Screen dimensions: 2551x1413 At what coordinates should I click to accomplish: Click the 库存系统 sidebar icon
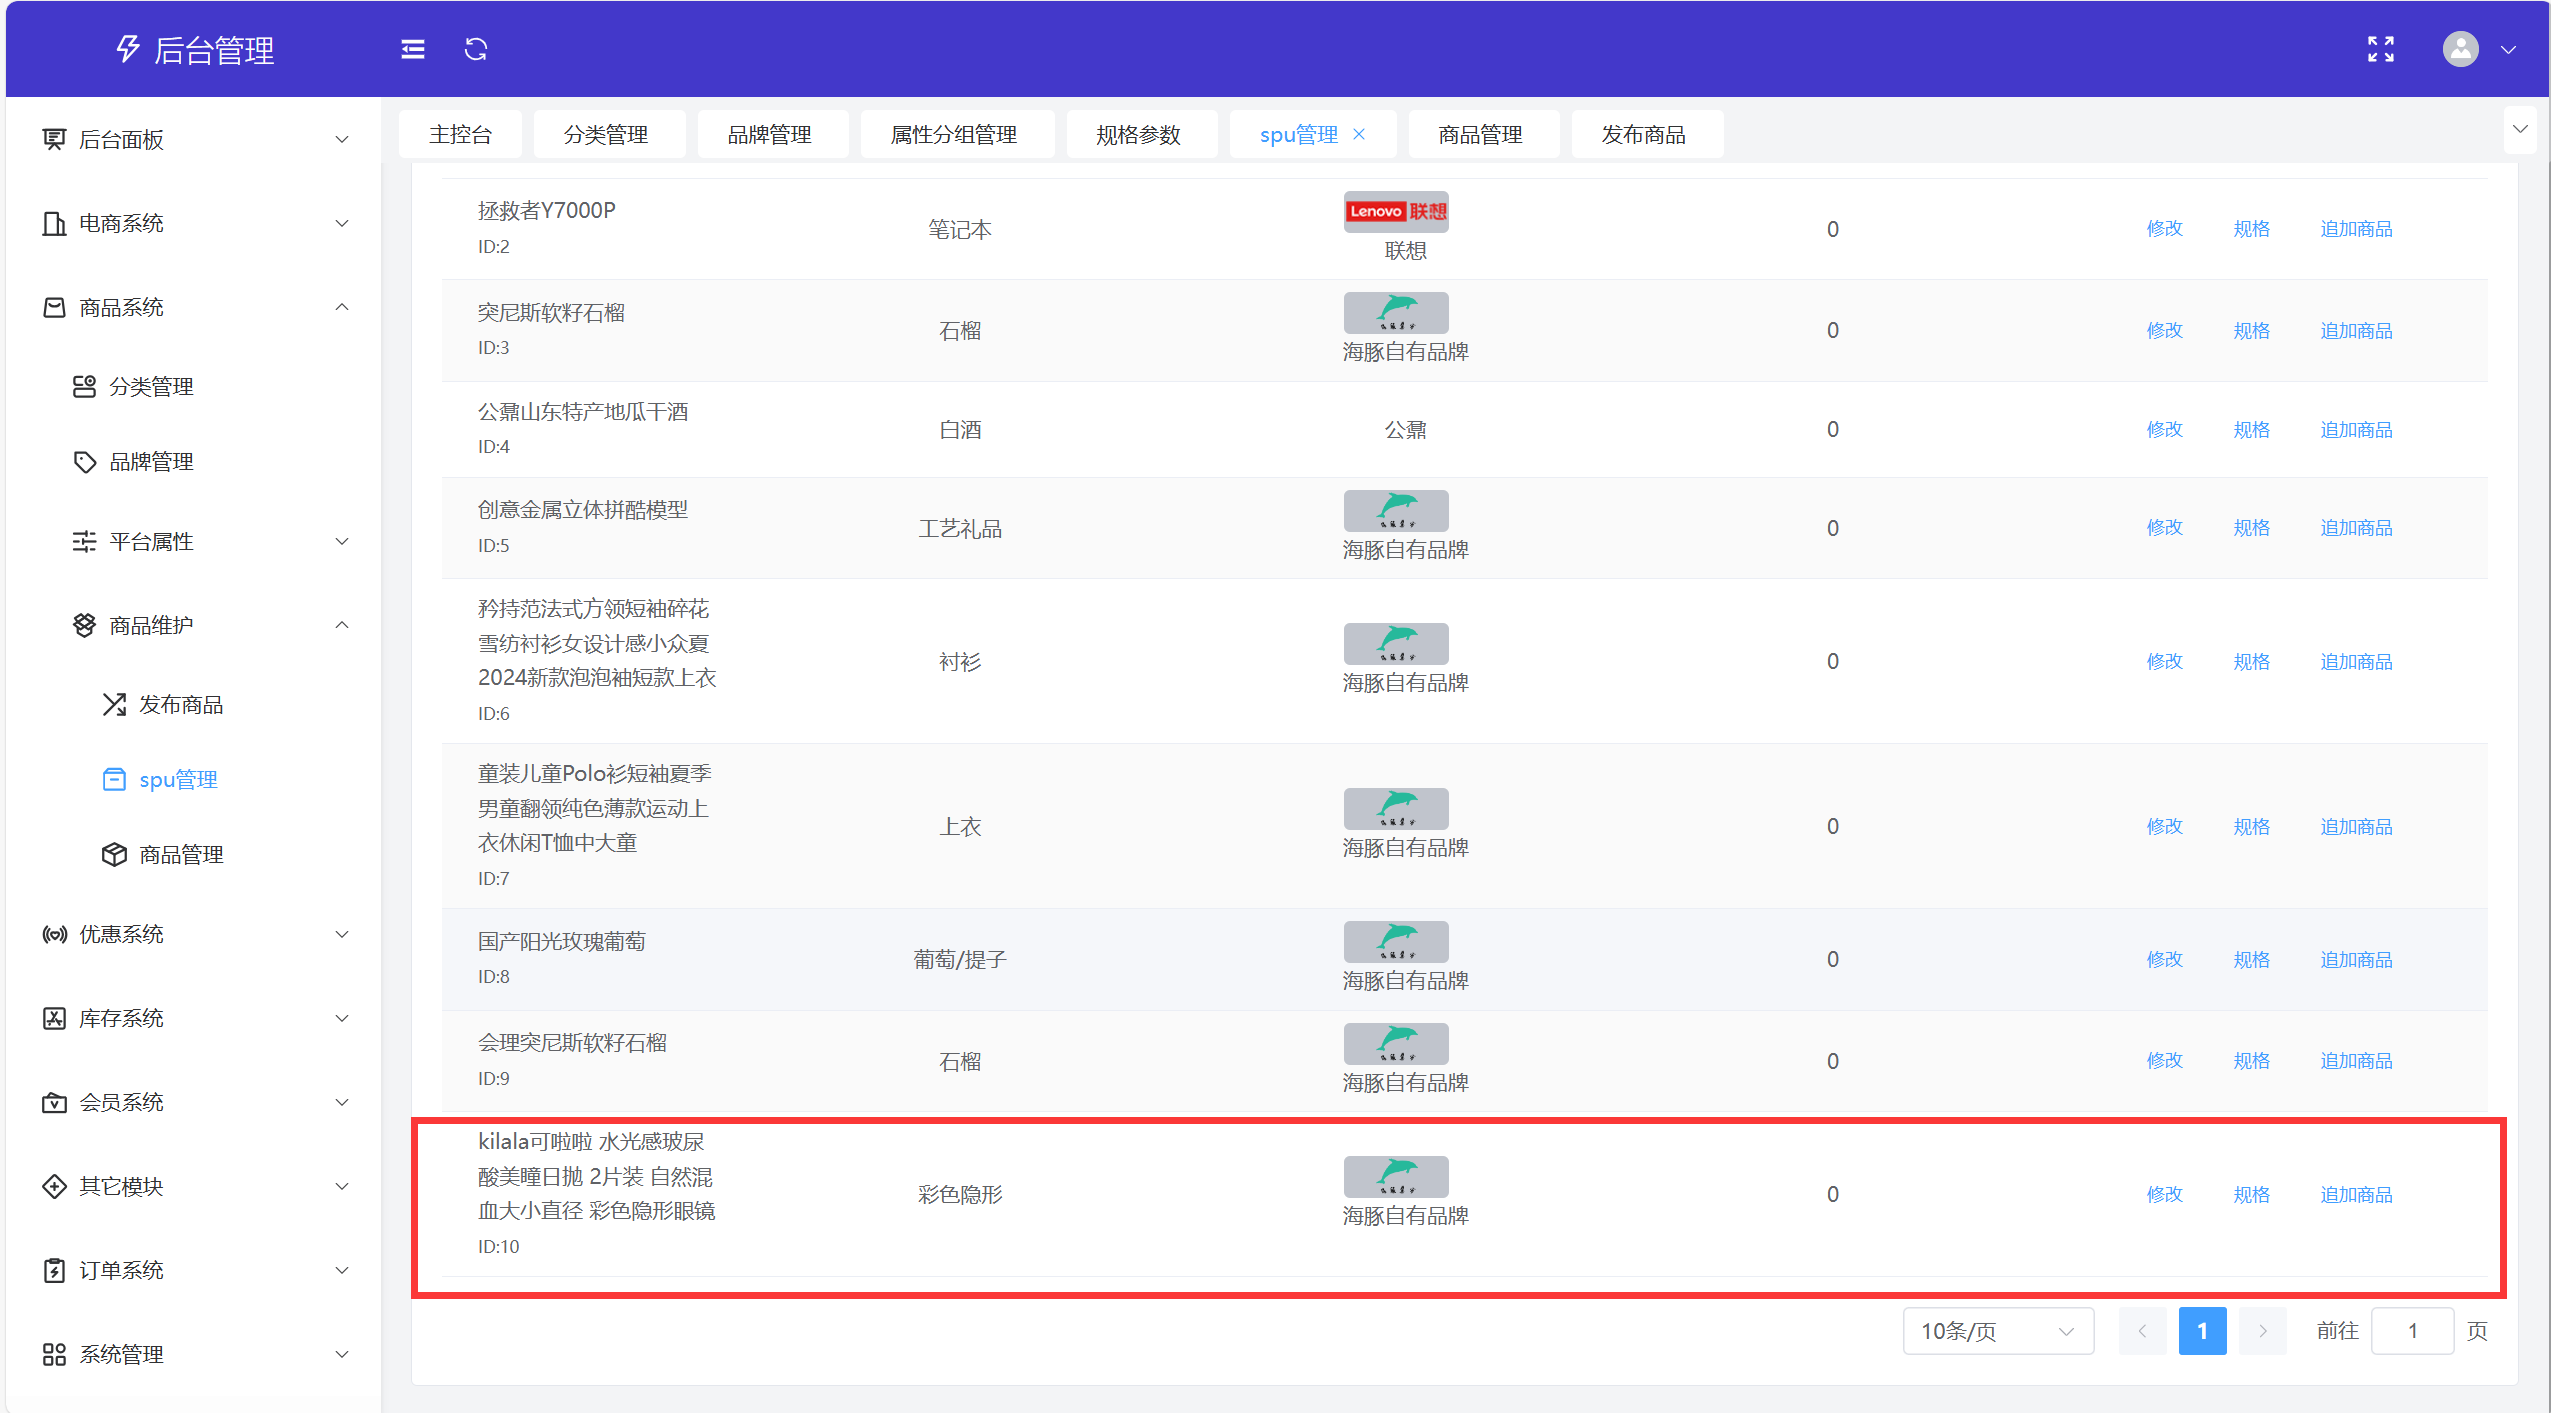[54, 1018]
